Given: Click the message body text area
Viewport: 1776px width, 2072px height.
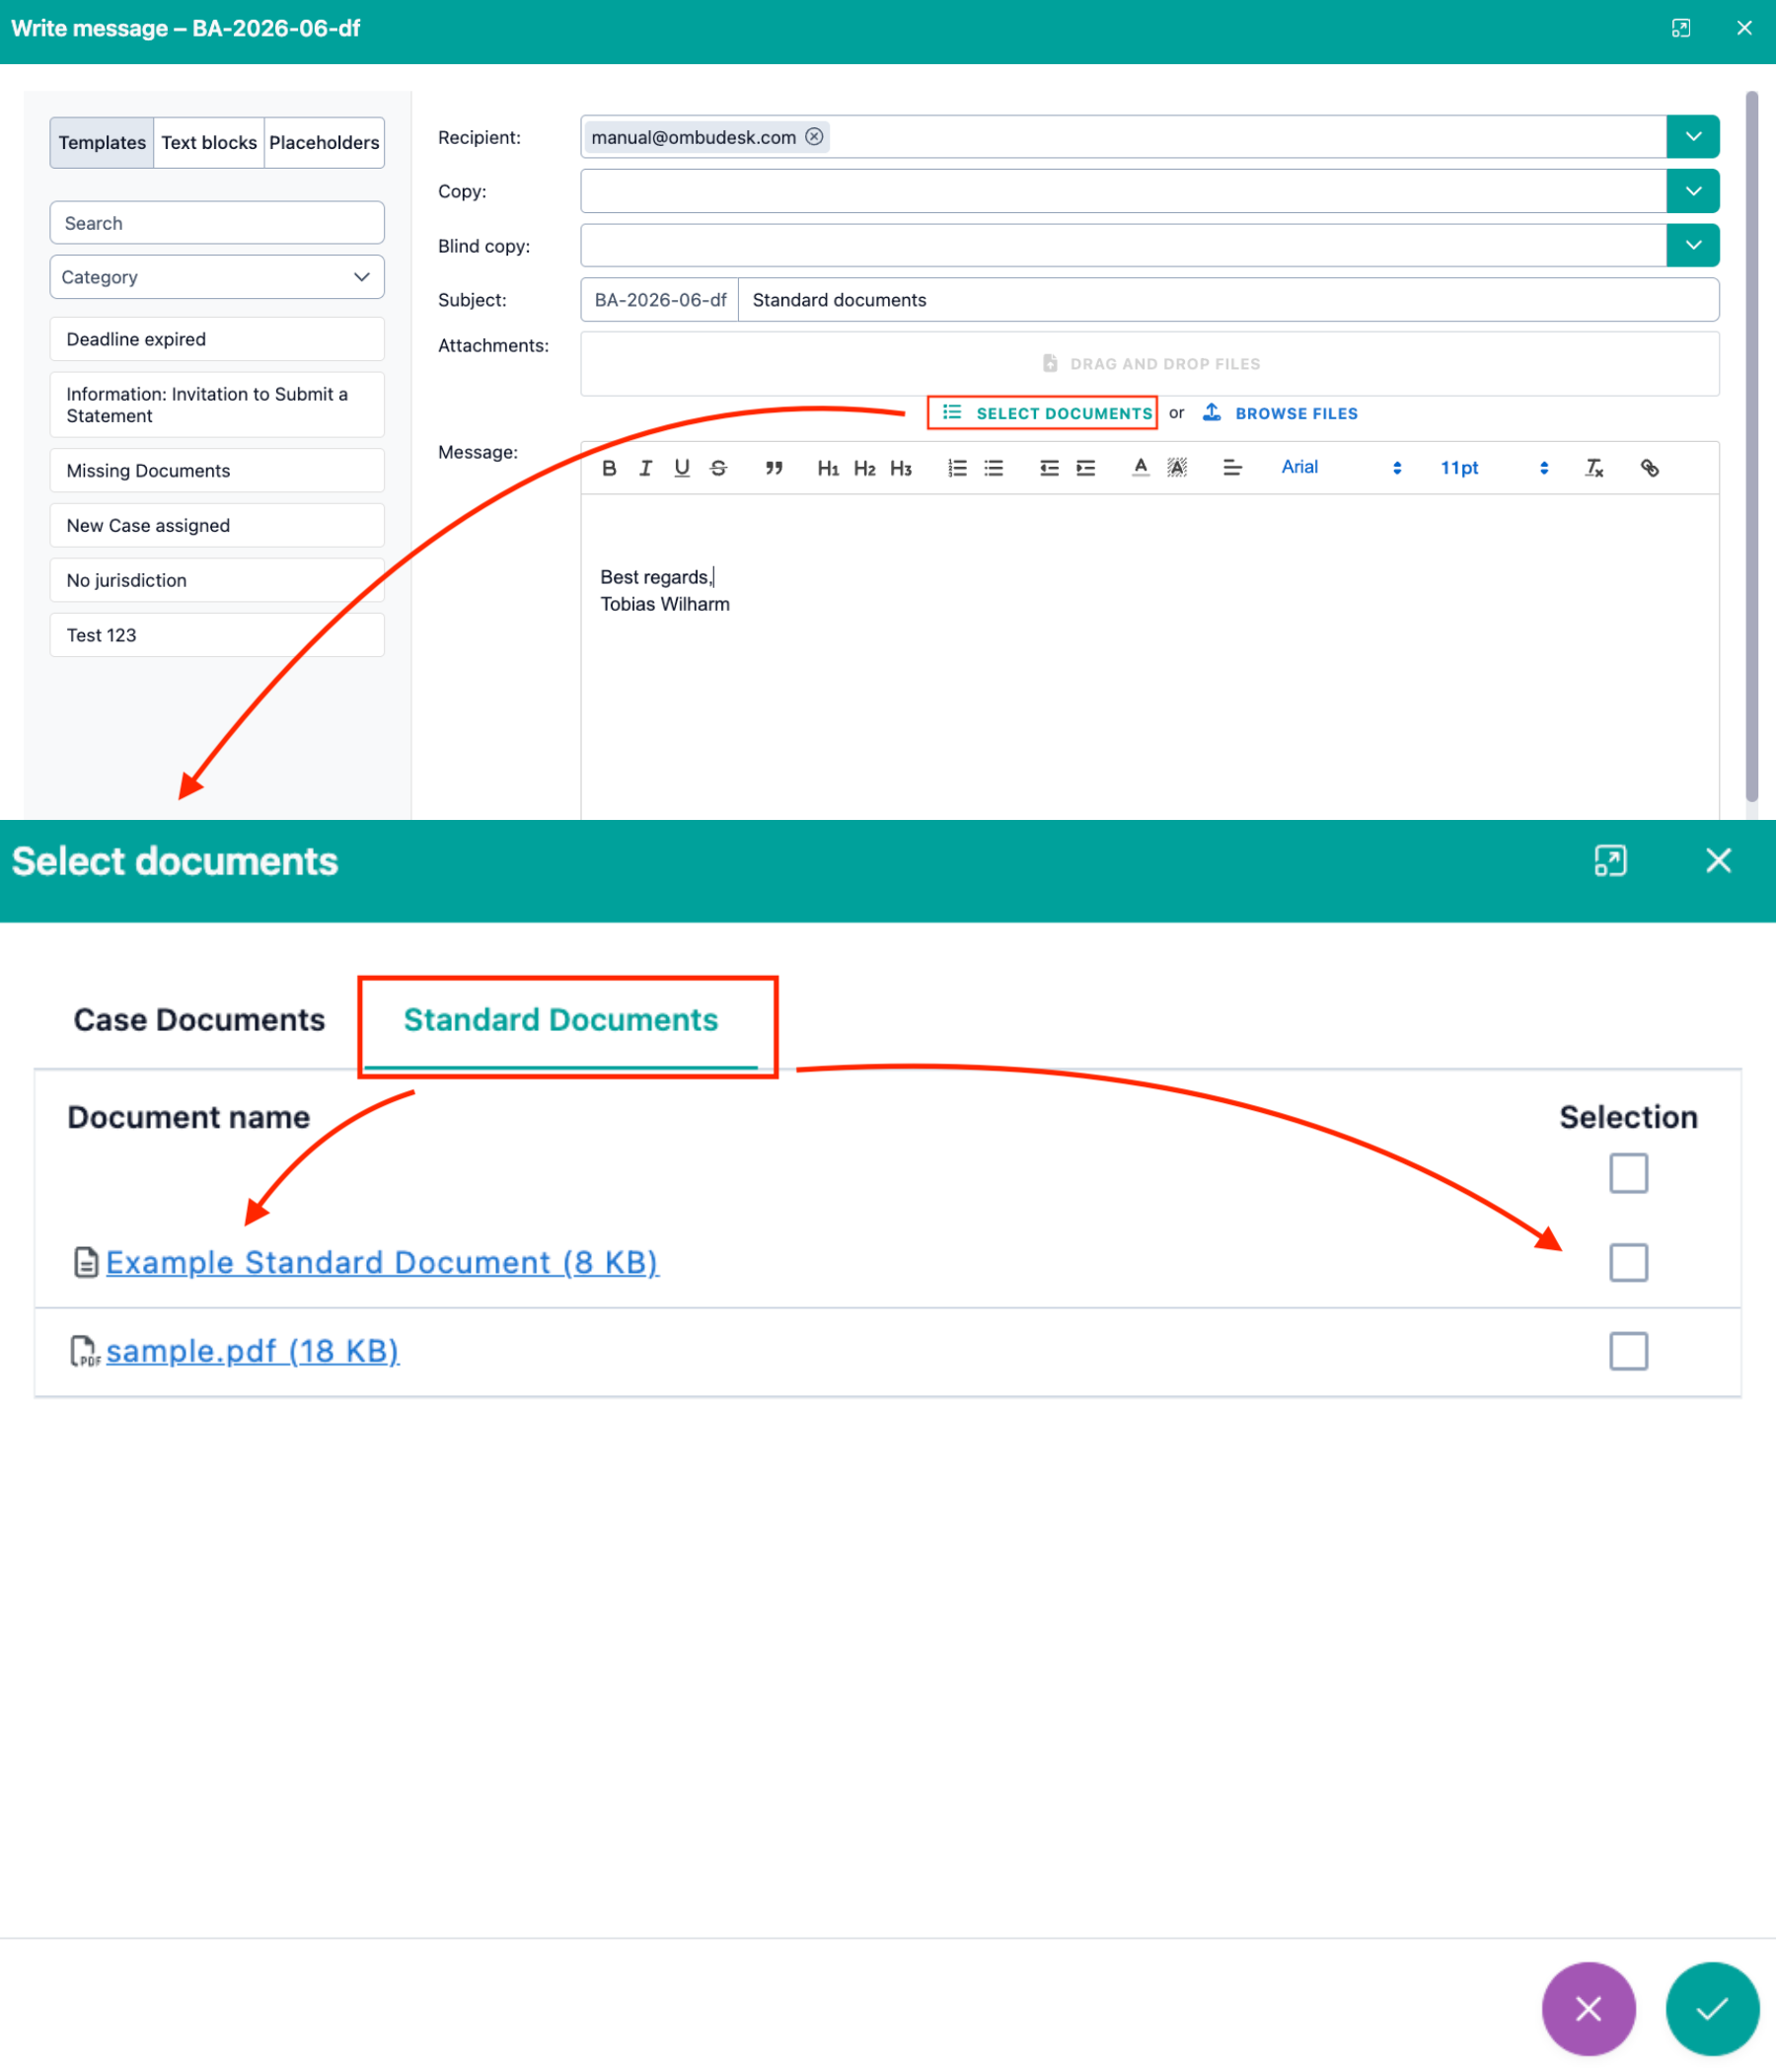Looking at the screenshot, I should [1150, 657].
